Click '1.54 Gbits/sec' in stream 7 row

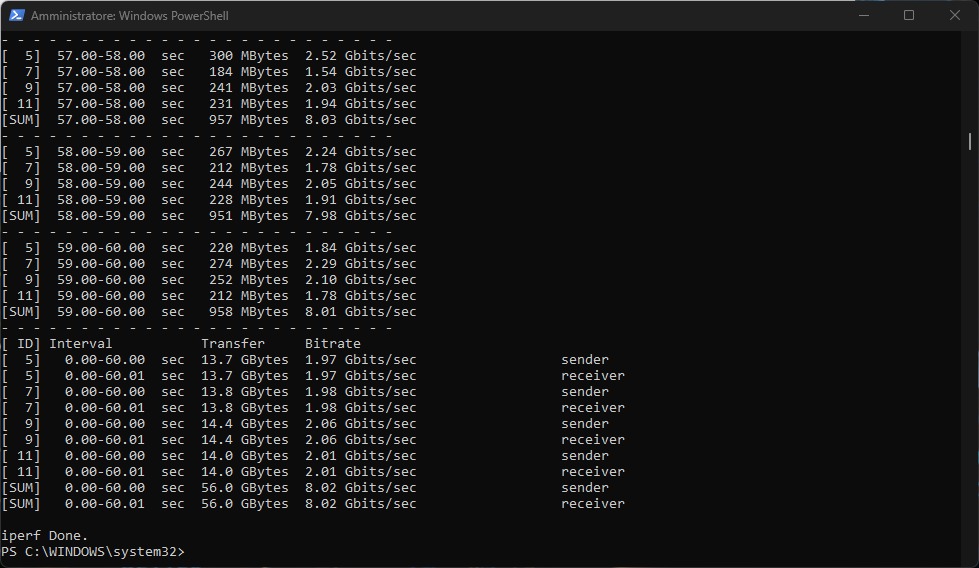(361, 72)
